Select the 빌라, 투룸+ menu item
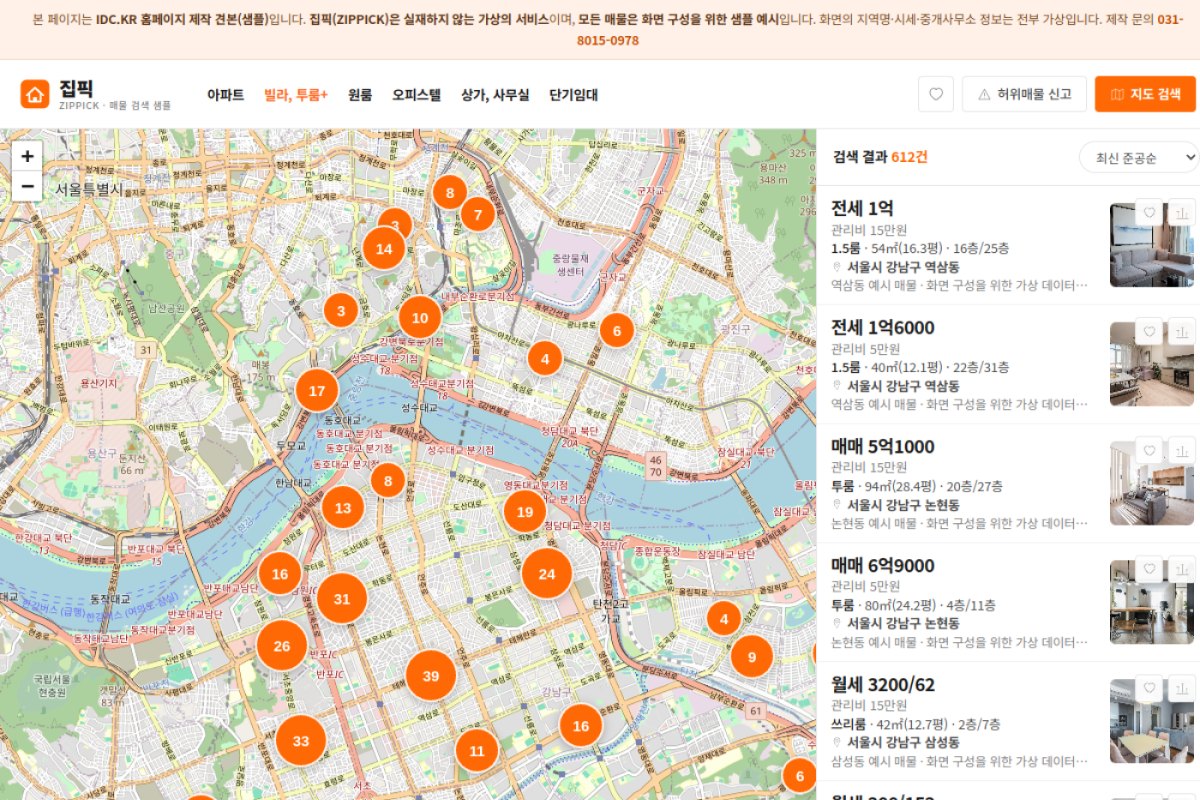 [296, 95]
